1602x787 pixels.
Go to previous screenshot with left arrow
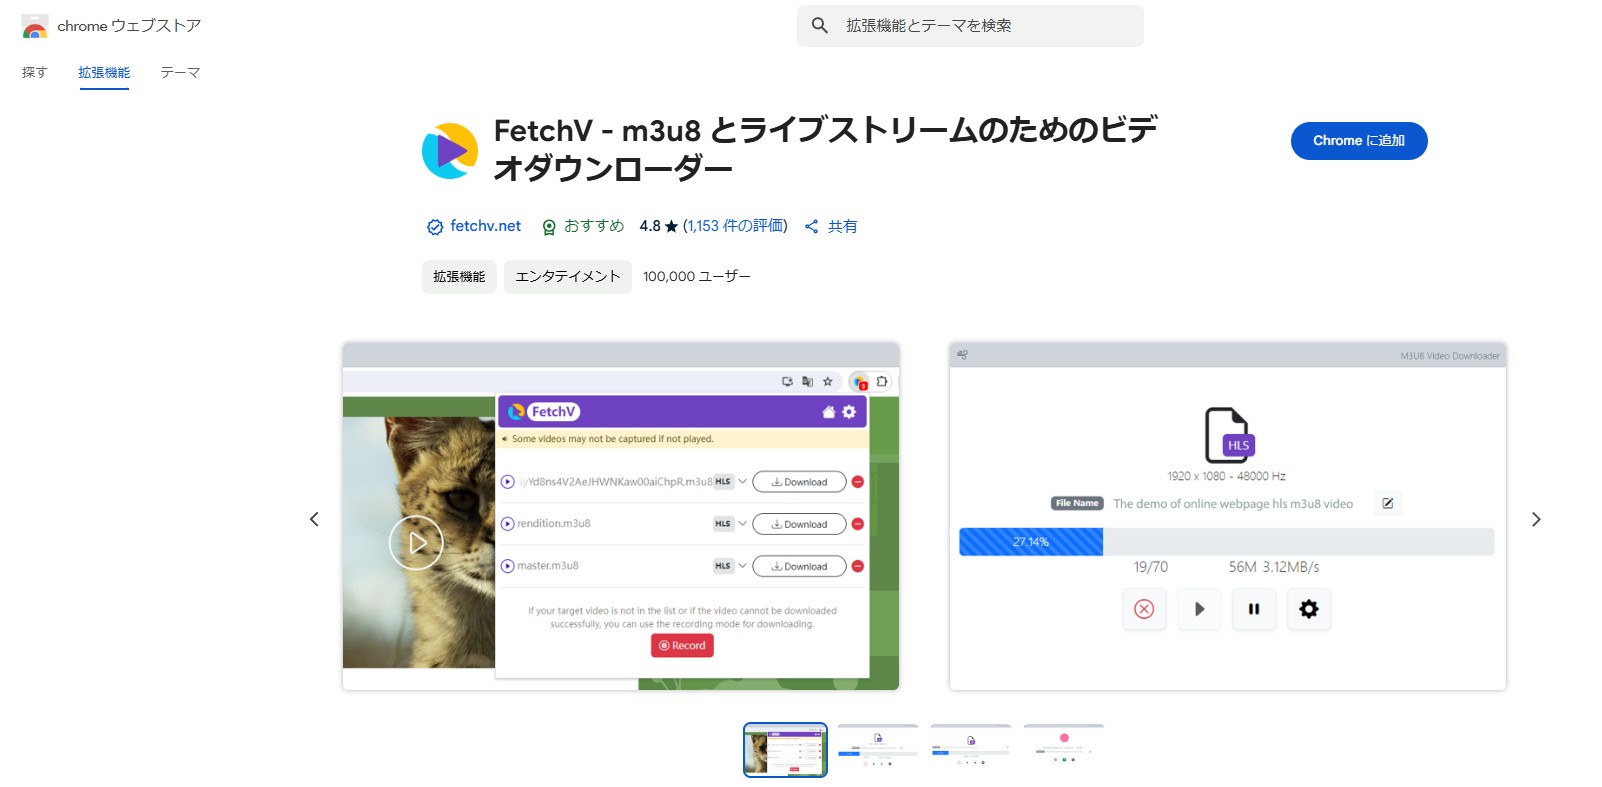[x=314, y=519]
